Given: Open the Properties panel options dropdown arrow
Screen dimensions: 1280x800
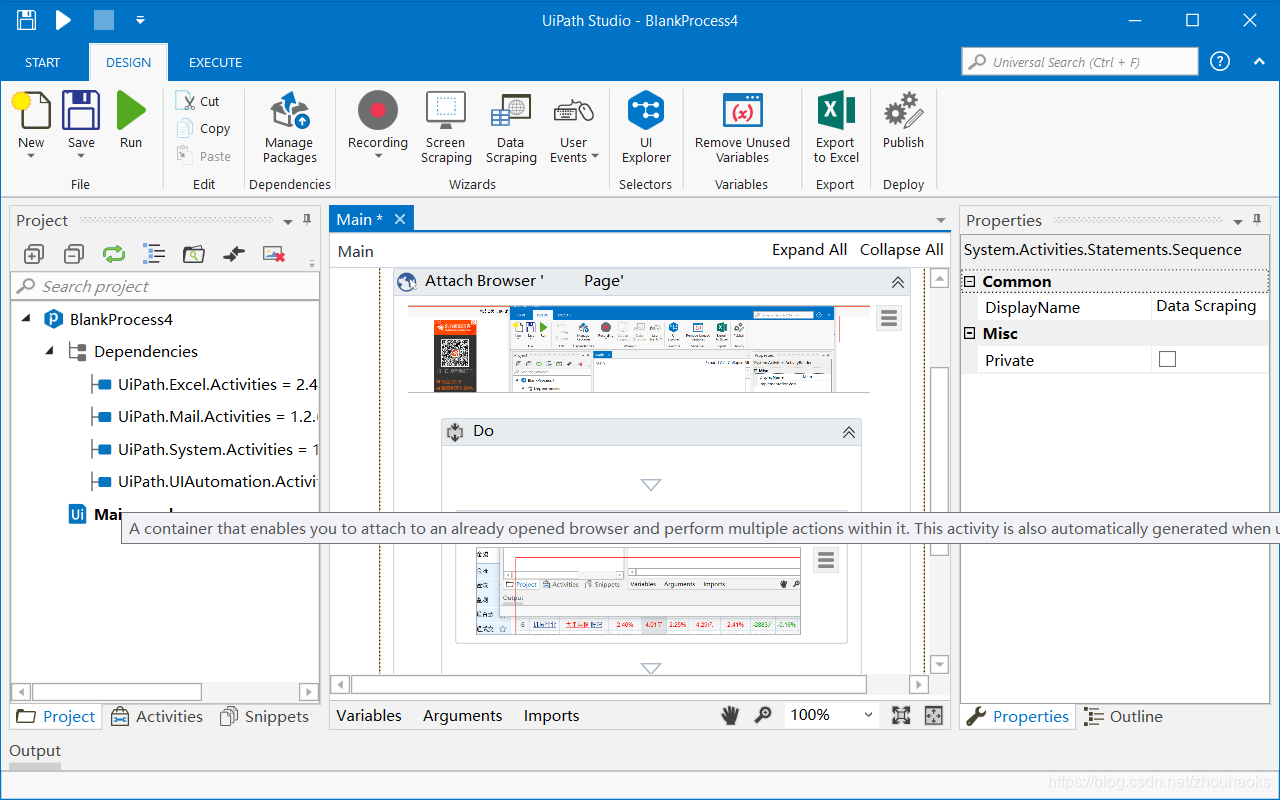Looking at the screenshot, I should [1238, 222].
